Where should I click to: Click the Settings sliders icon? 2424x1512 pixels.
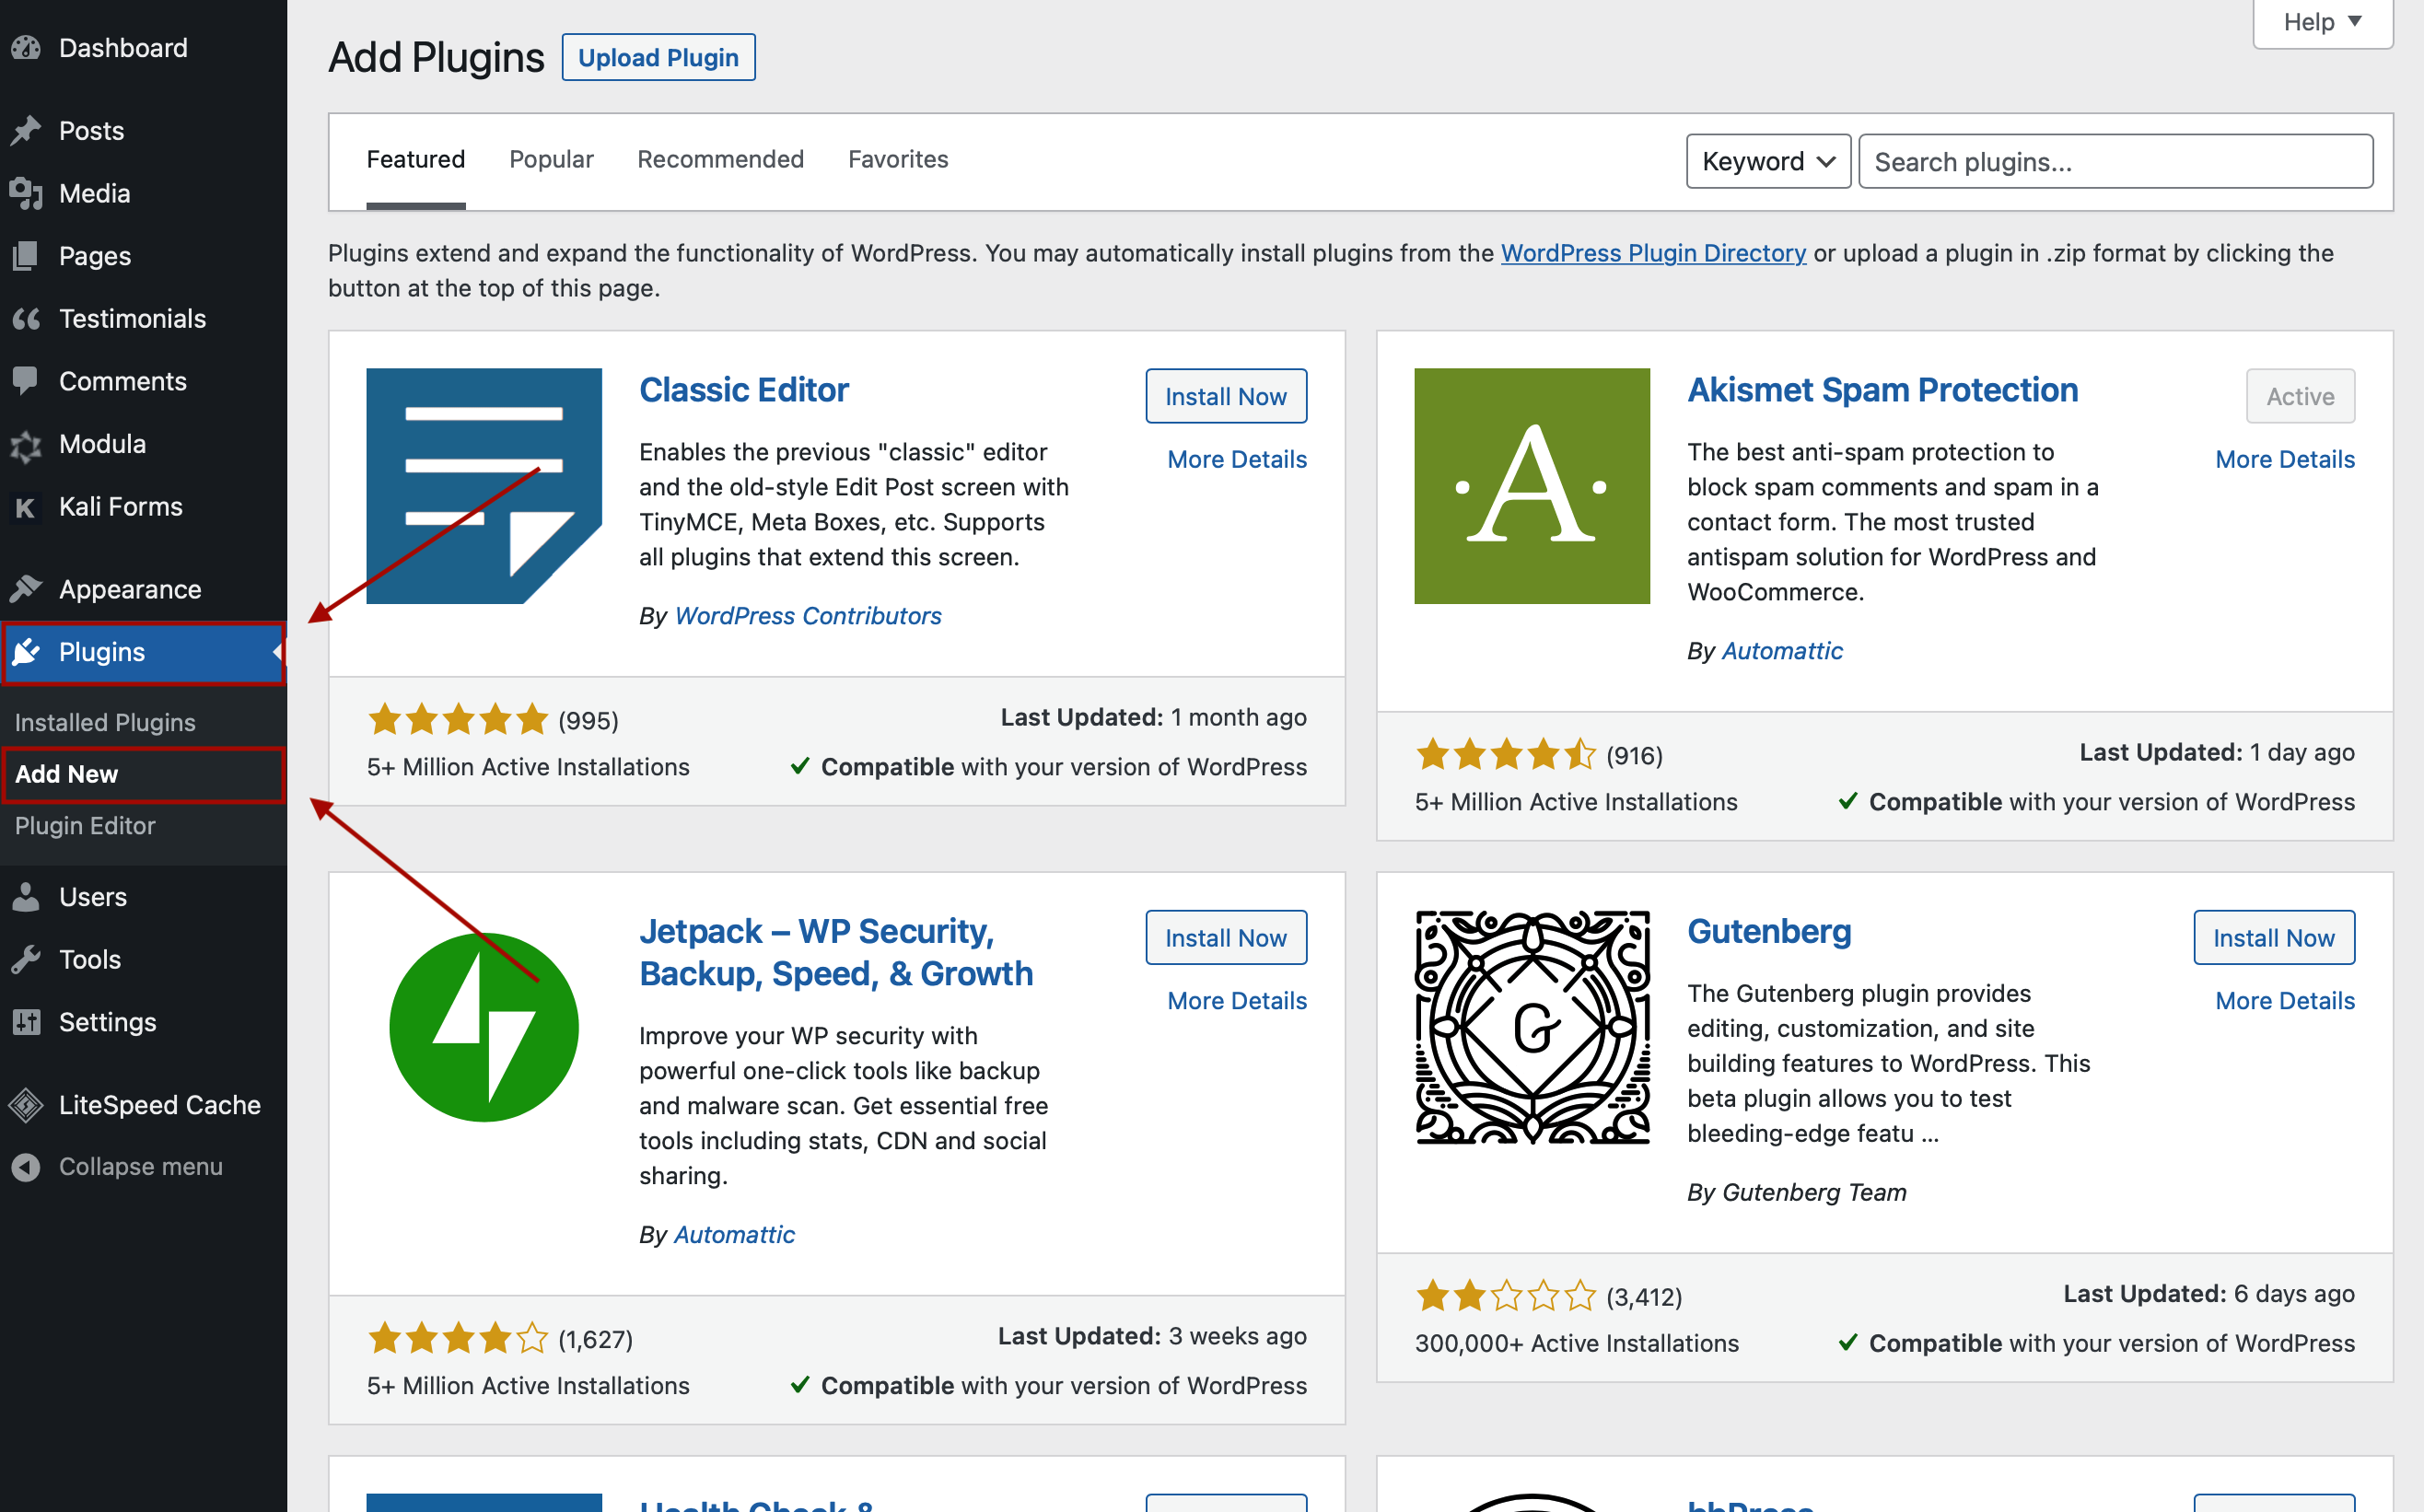(x=26, y=1022)
